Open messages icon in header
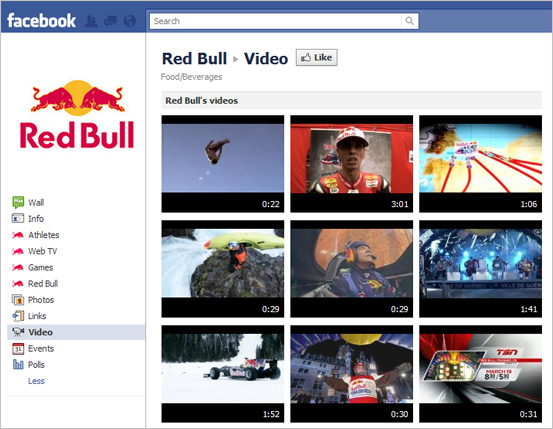Viewport: 553px width, 429px height. [111, 21]
